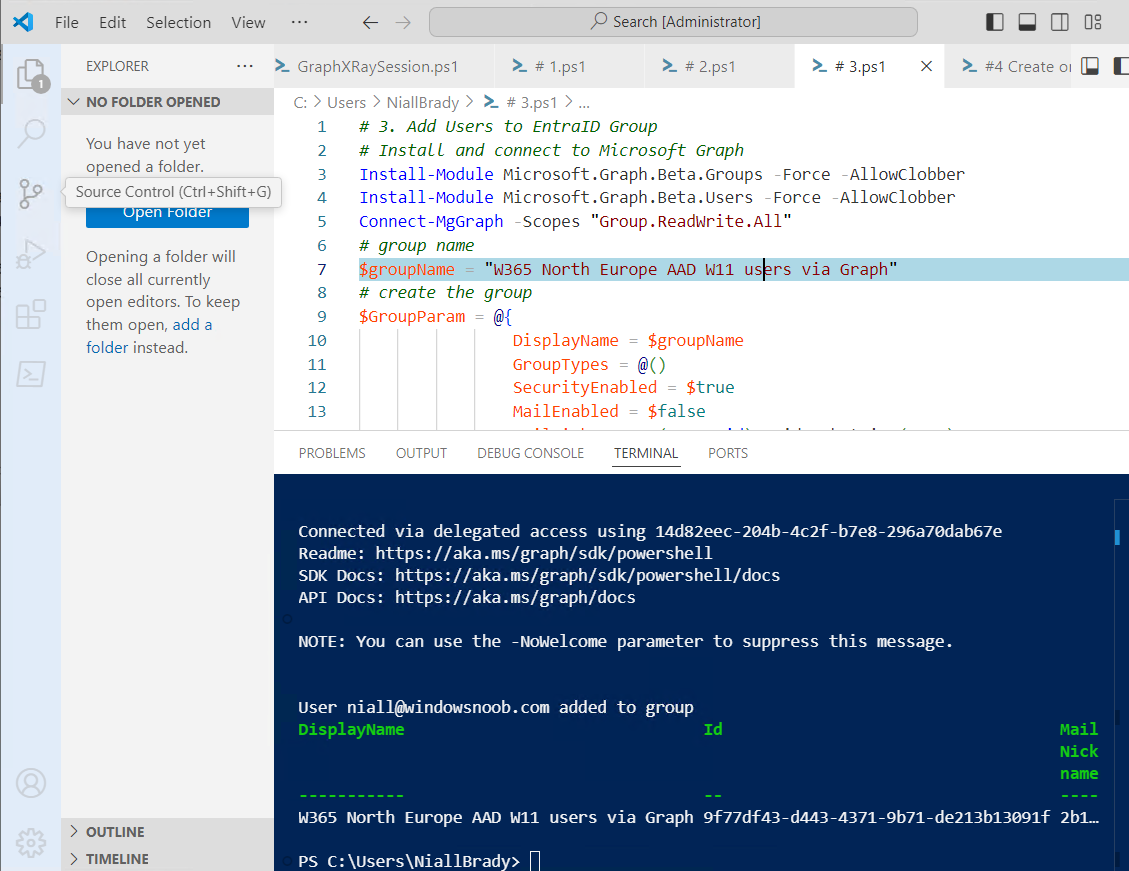The width and height of the screenshot is (1129, 871).
Task: Go forward using the right arrow
Action: point(403,22)
